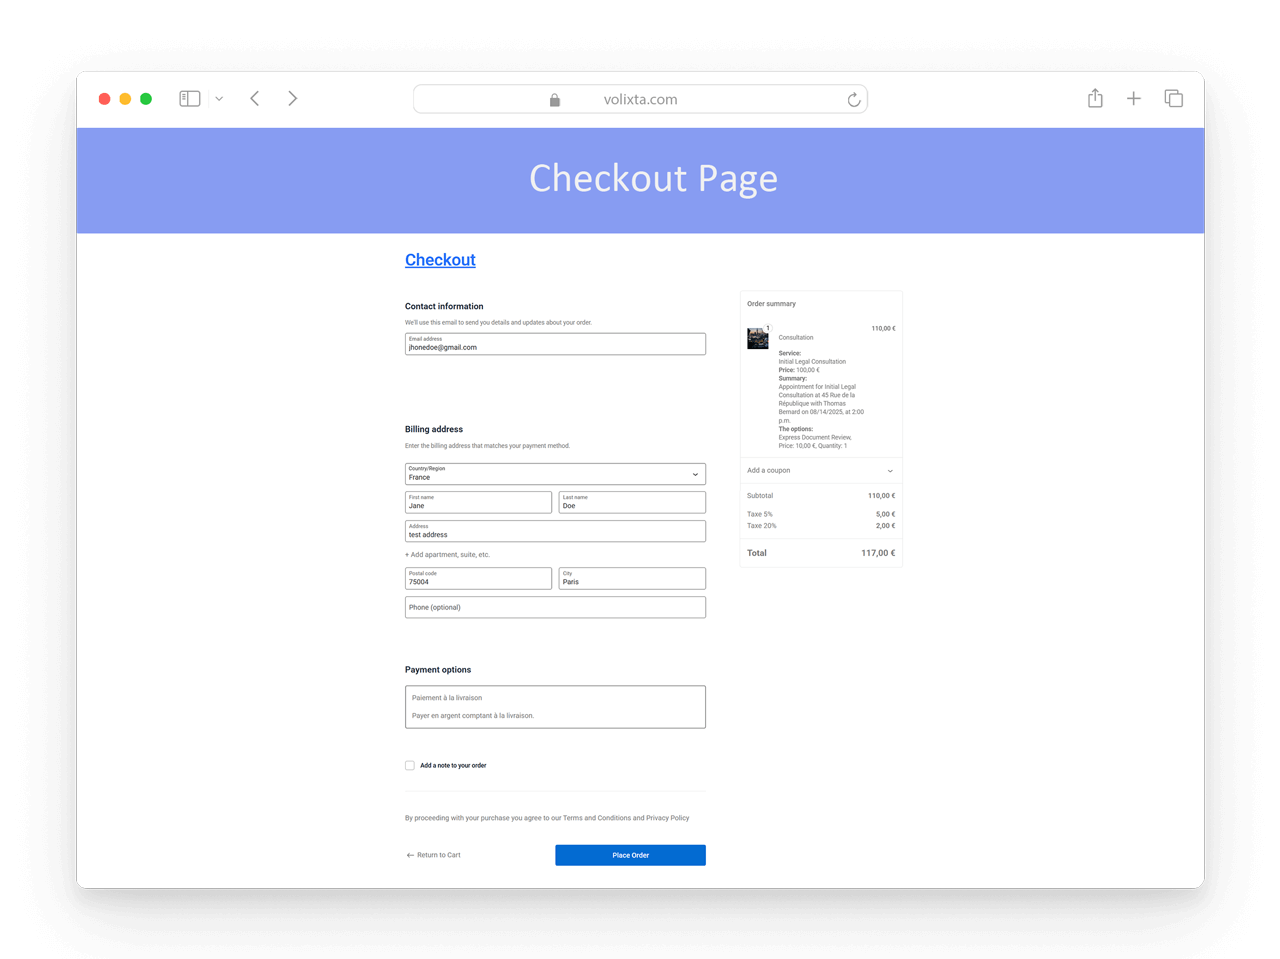The height and width of the screenshot is (959, 1280).
Task: Edit the City field
Action: 632,578
